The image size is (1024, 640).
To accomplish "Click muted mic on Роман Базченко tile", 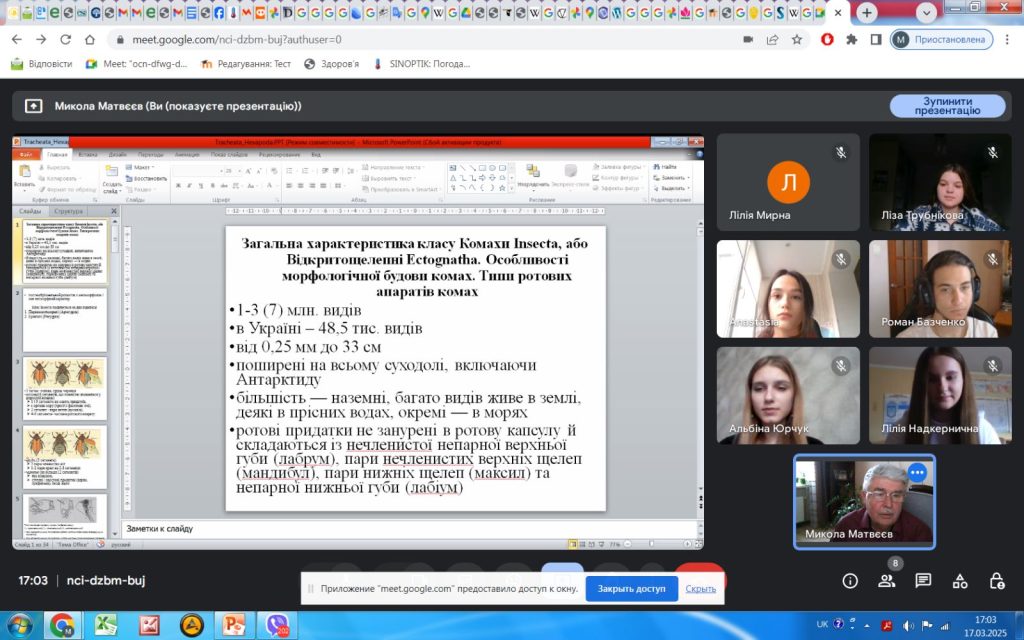I will click(993, 258).
